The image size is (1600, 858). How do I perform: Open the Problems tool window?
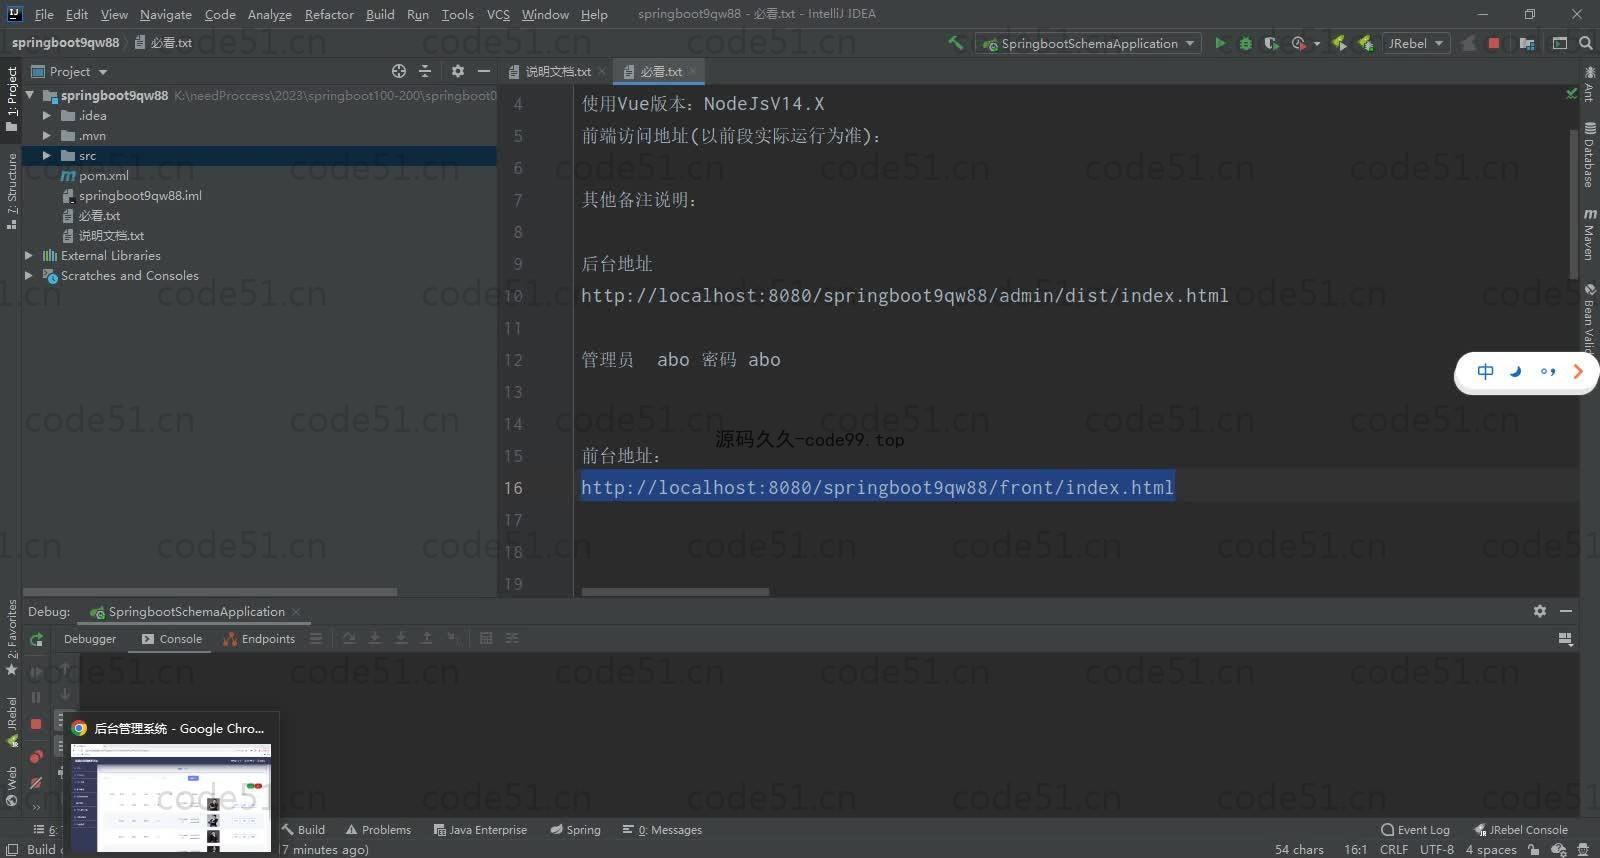pyautogui.click(x=378, y=829)
